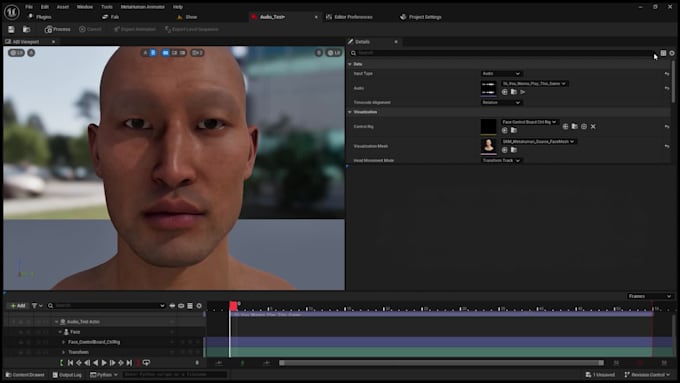Close the AB Viewport panel tab
This screenshot has width=680, height=383.
53,42
